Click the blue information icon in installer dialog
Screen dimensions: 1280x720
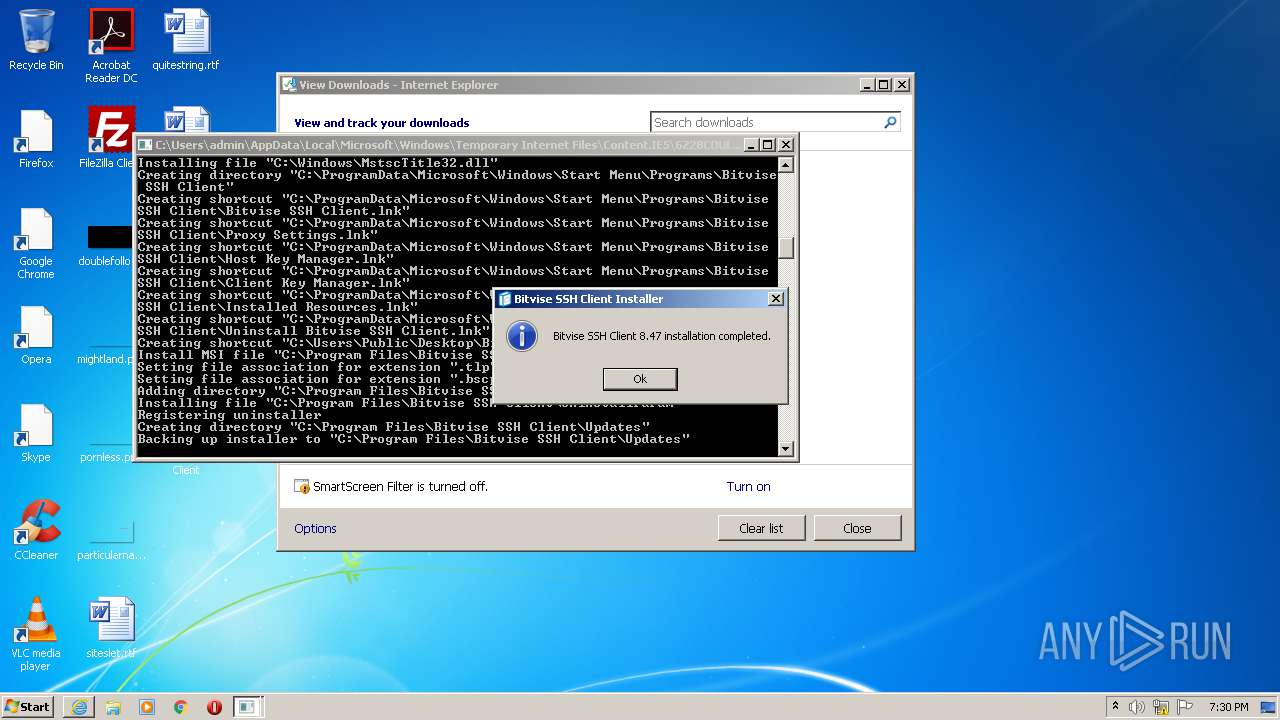pyautogui.click(x=522, y=336)
